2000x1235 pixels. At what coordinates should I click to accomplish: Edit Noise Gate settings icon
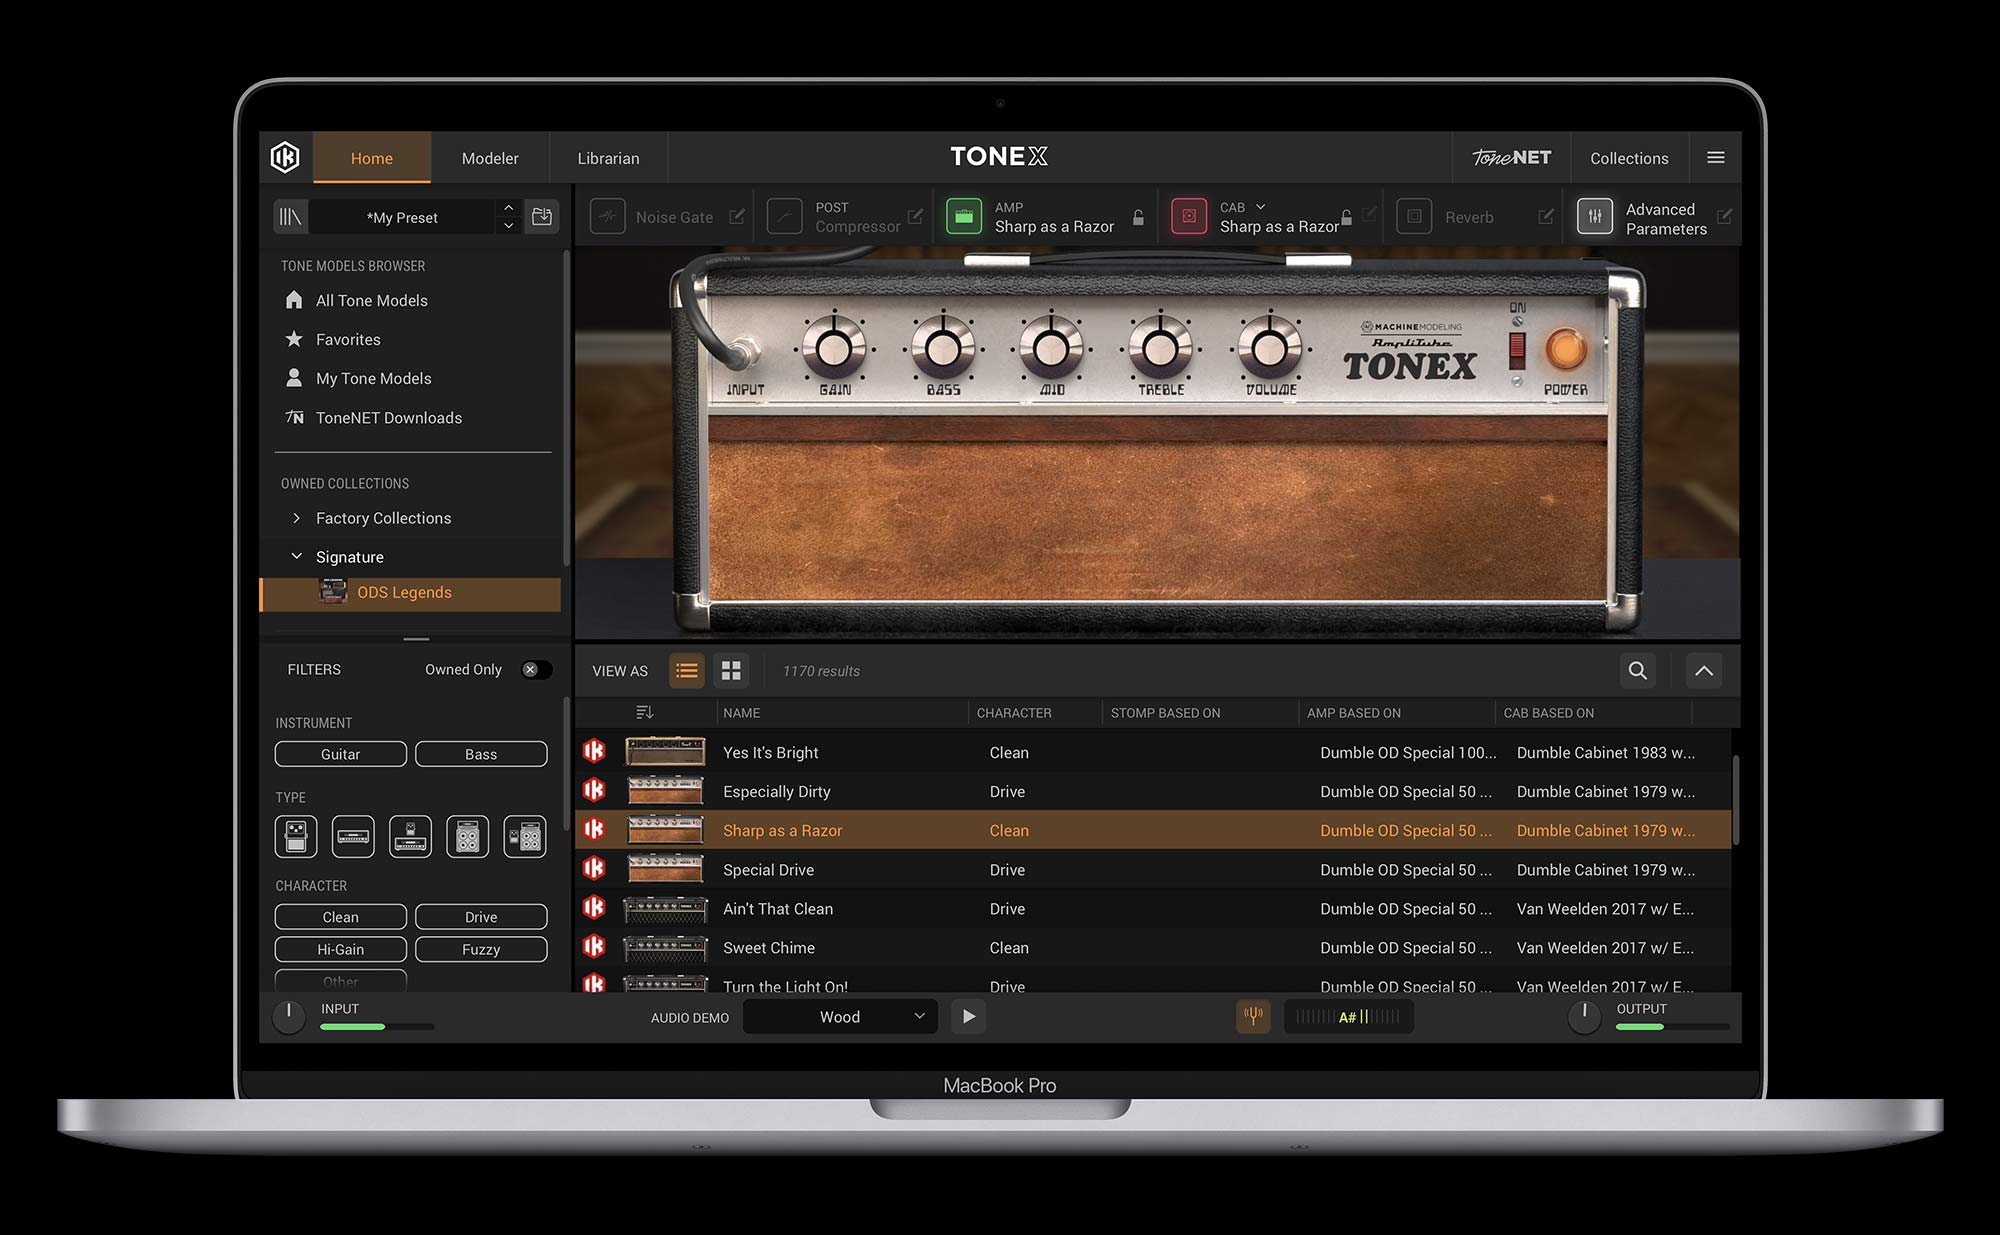point(737,217)
